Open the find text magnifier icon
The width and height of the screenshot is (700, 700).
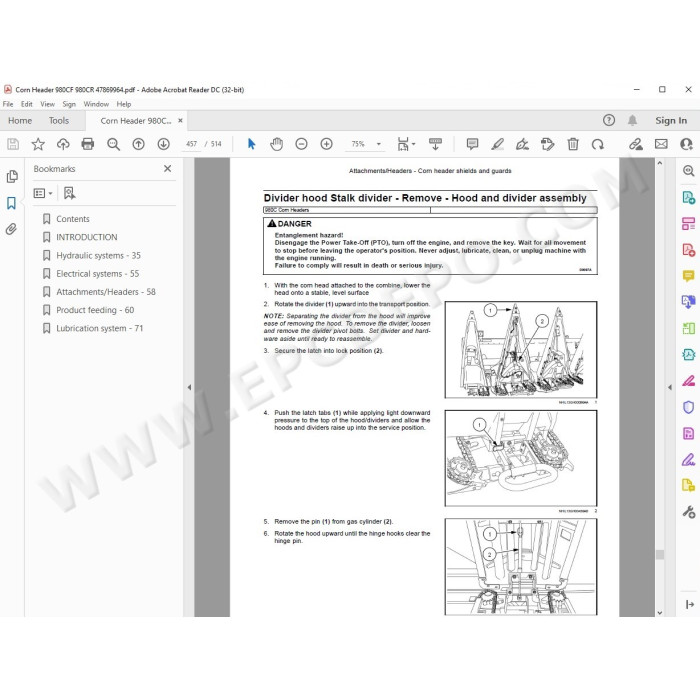point(113,144)
